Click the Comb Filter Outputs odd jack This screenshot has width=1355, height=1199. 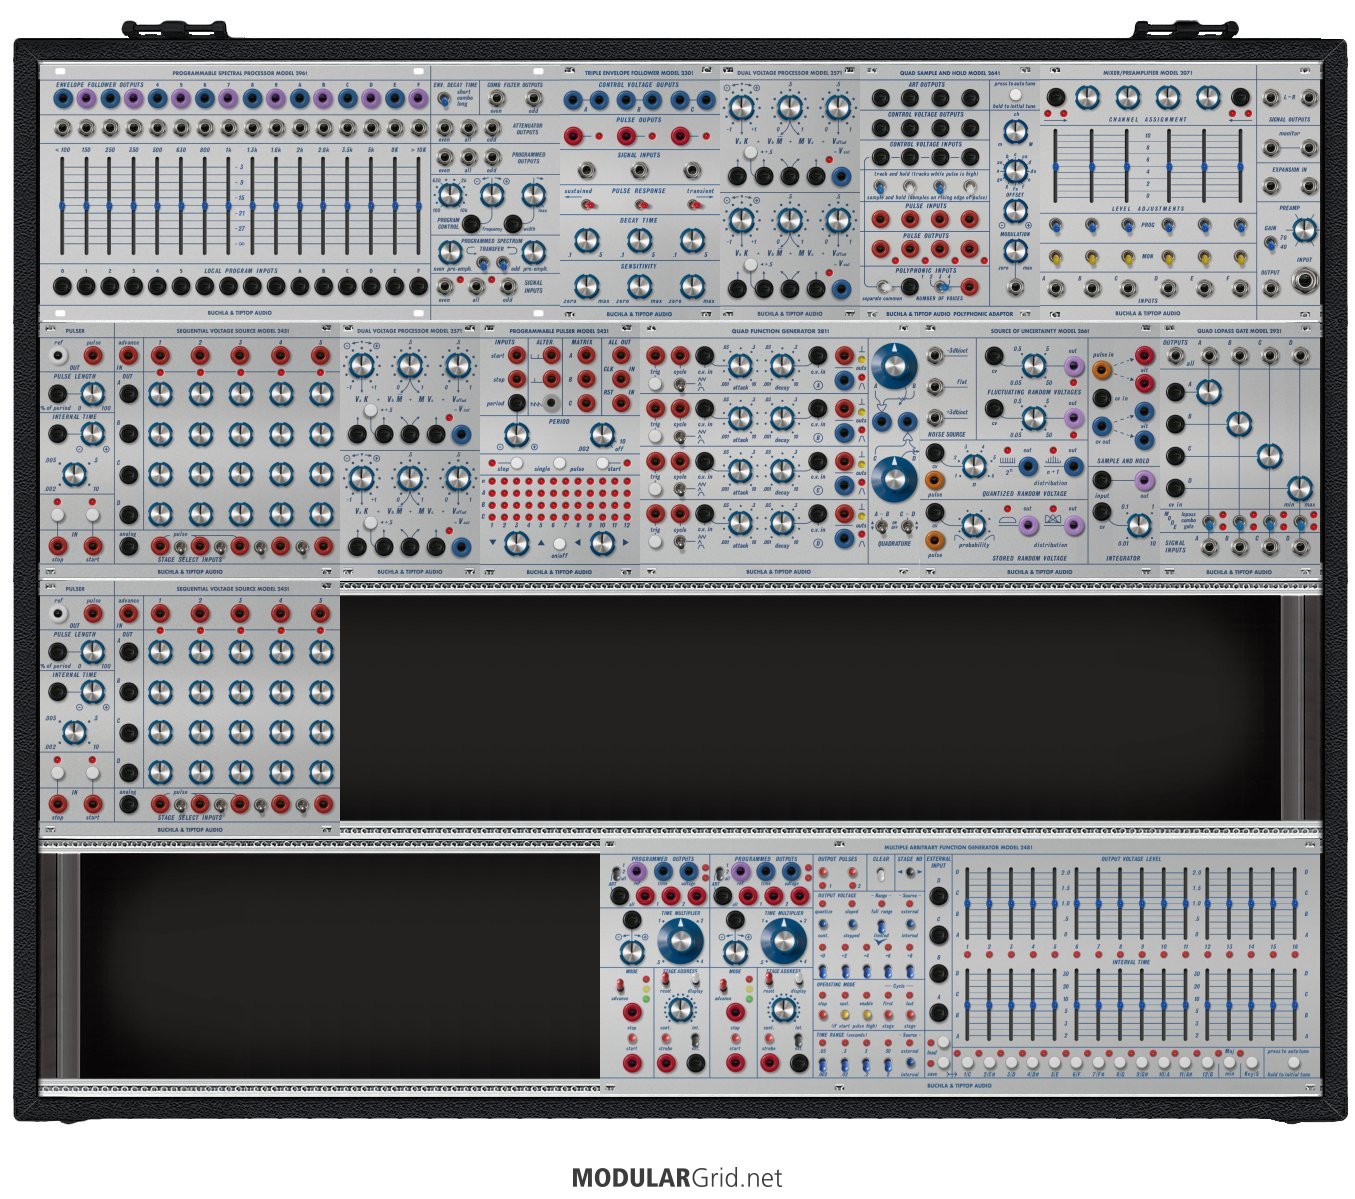point(534,98)
